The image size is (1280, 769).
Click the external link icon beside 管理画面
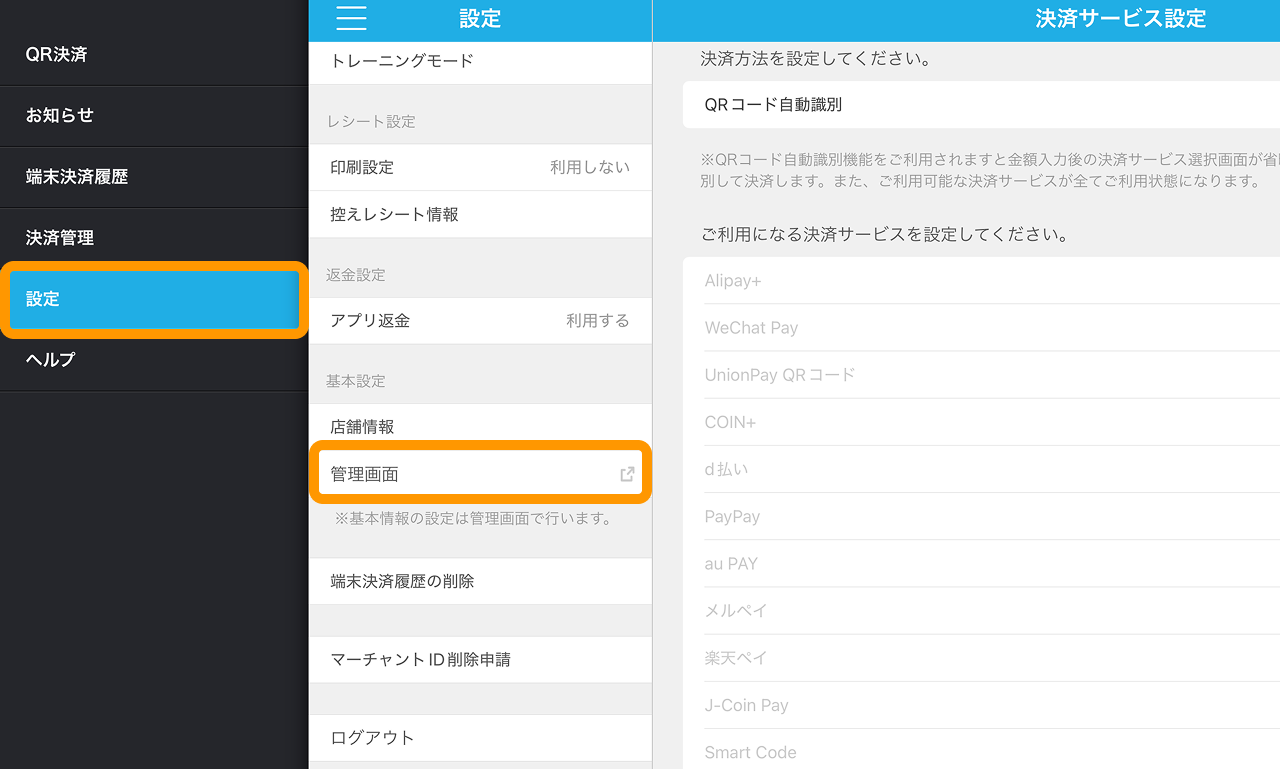click(627, 474)
